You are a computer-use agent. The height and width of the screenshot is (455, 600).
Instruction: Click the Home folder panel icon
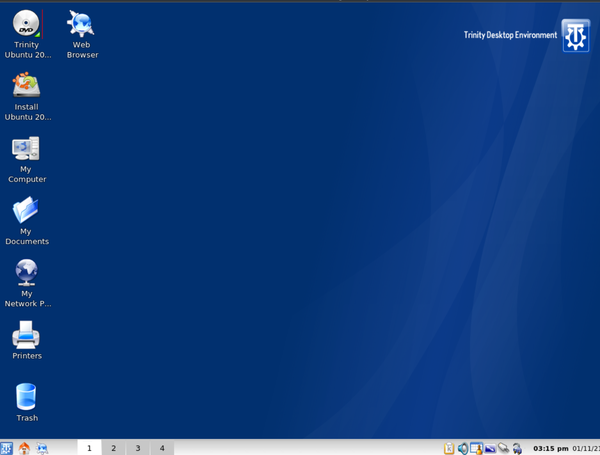(x=24, y=448)
